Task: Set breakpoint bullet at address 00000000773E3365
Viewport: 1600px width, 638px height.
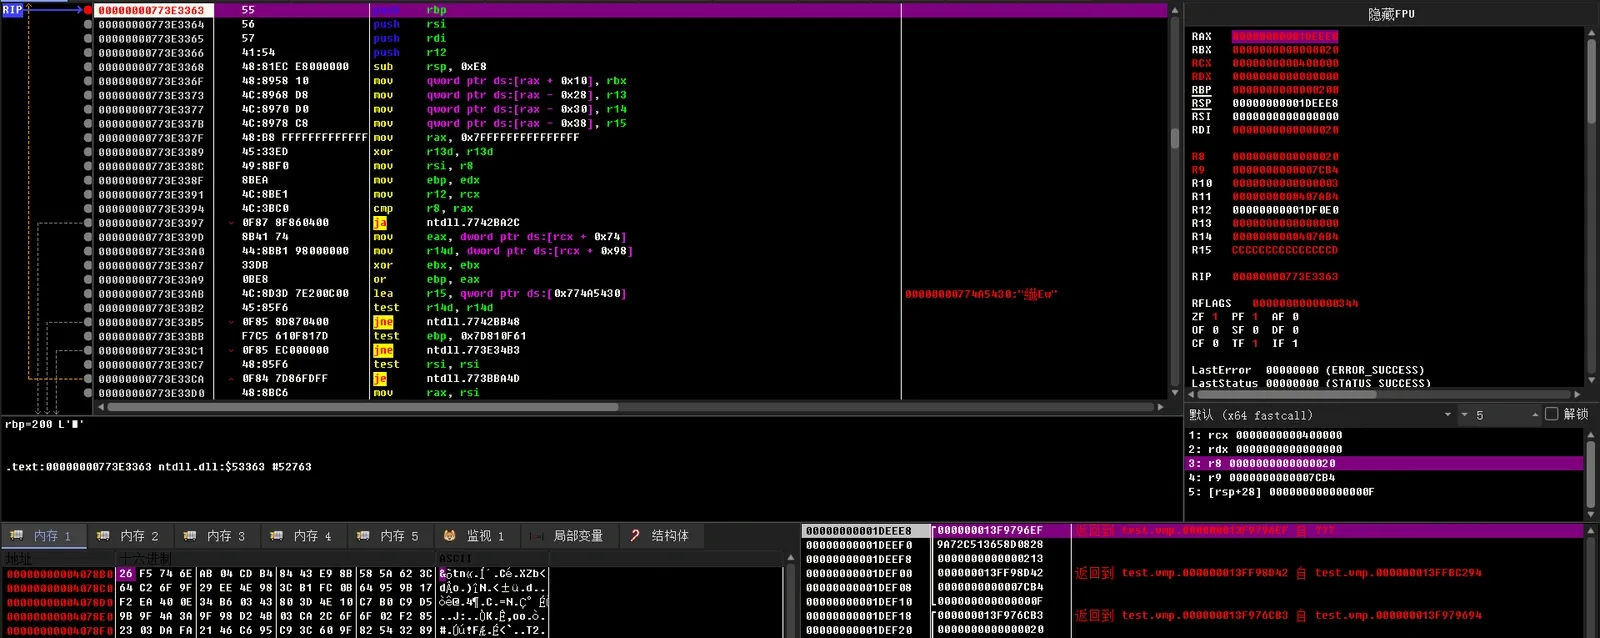Action: tap(88, 38)
